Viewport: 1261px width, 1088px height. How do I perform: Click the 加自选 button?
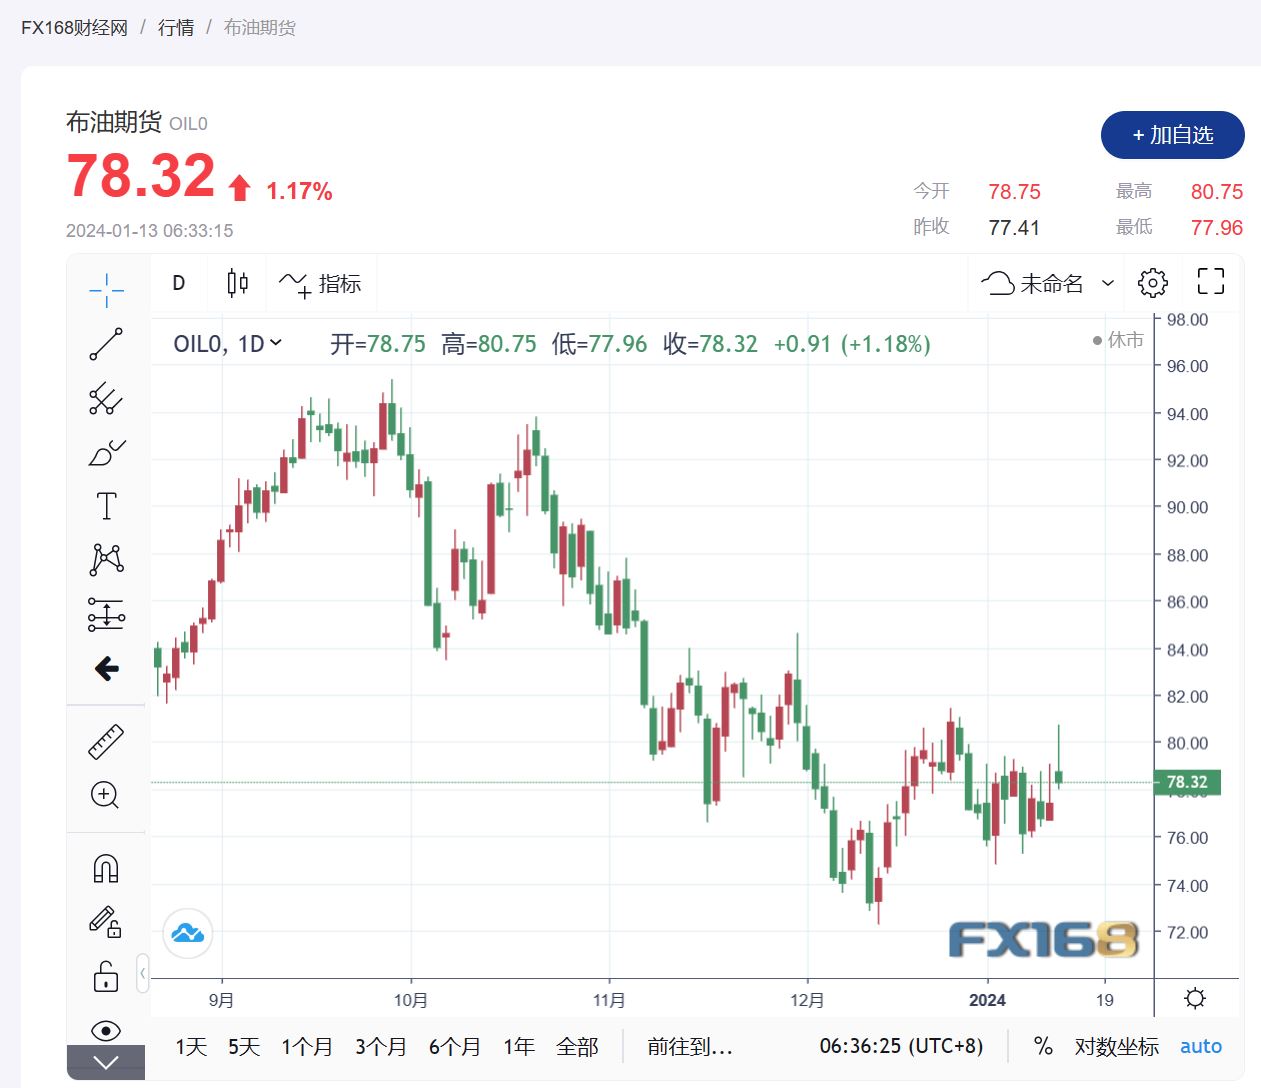[1172, 135]
